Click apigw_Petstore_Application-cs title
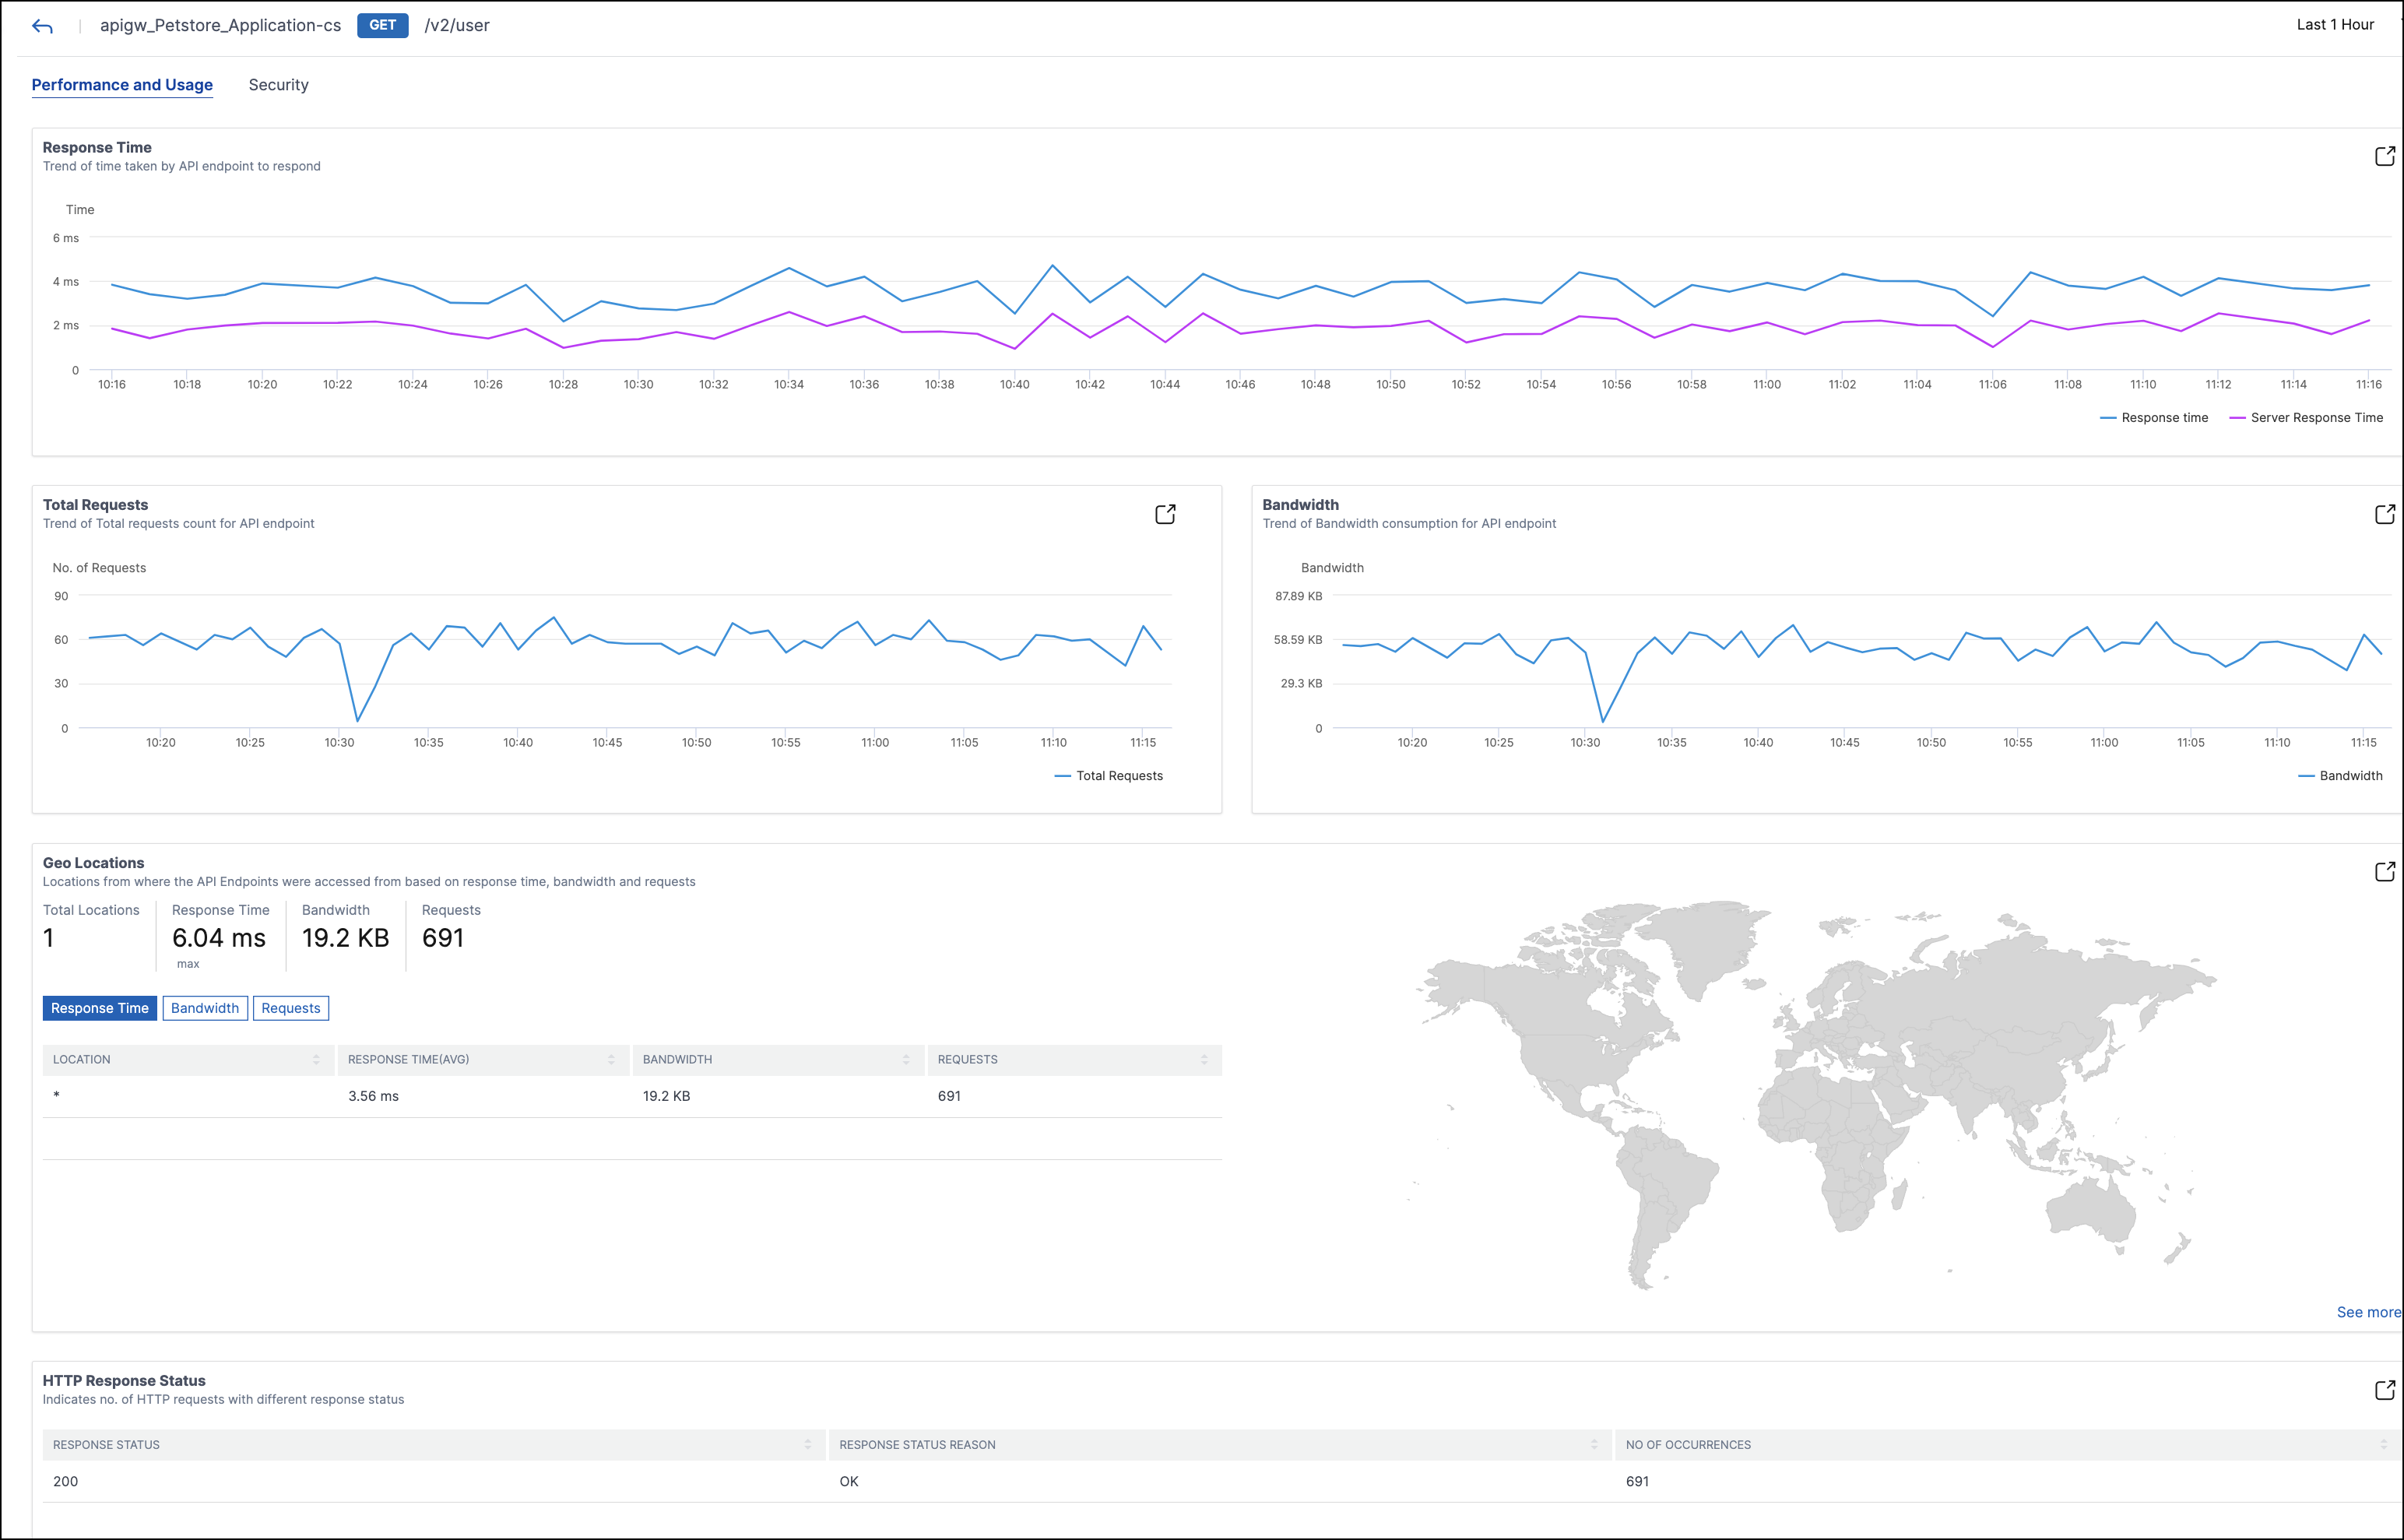Image resolution: width=2404 pixels, height=1540 pixels. (x=220, y=26)
